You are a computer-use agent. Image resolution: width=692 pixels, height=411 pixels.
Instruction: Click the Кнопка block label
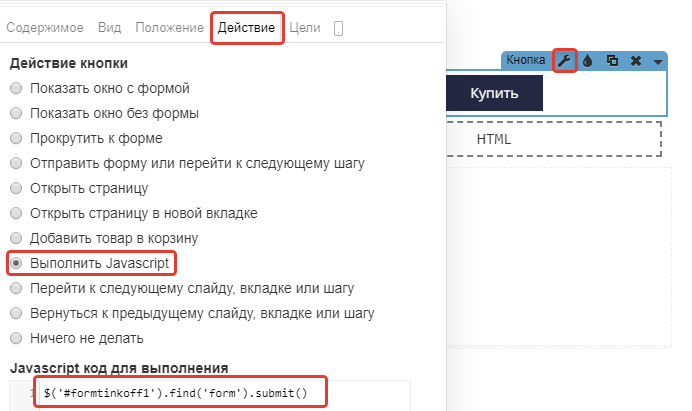point(526,60)
